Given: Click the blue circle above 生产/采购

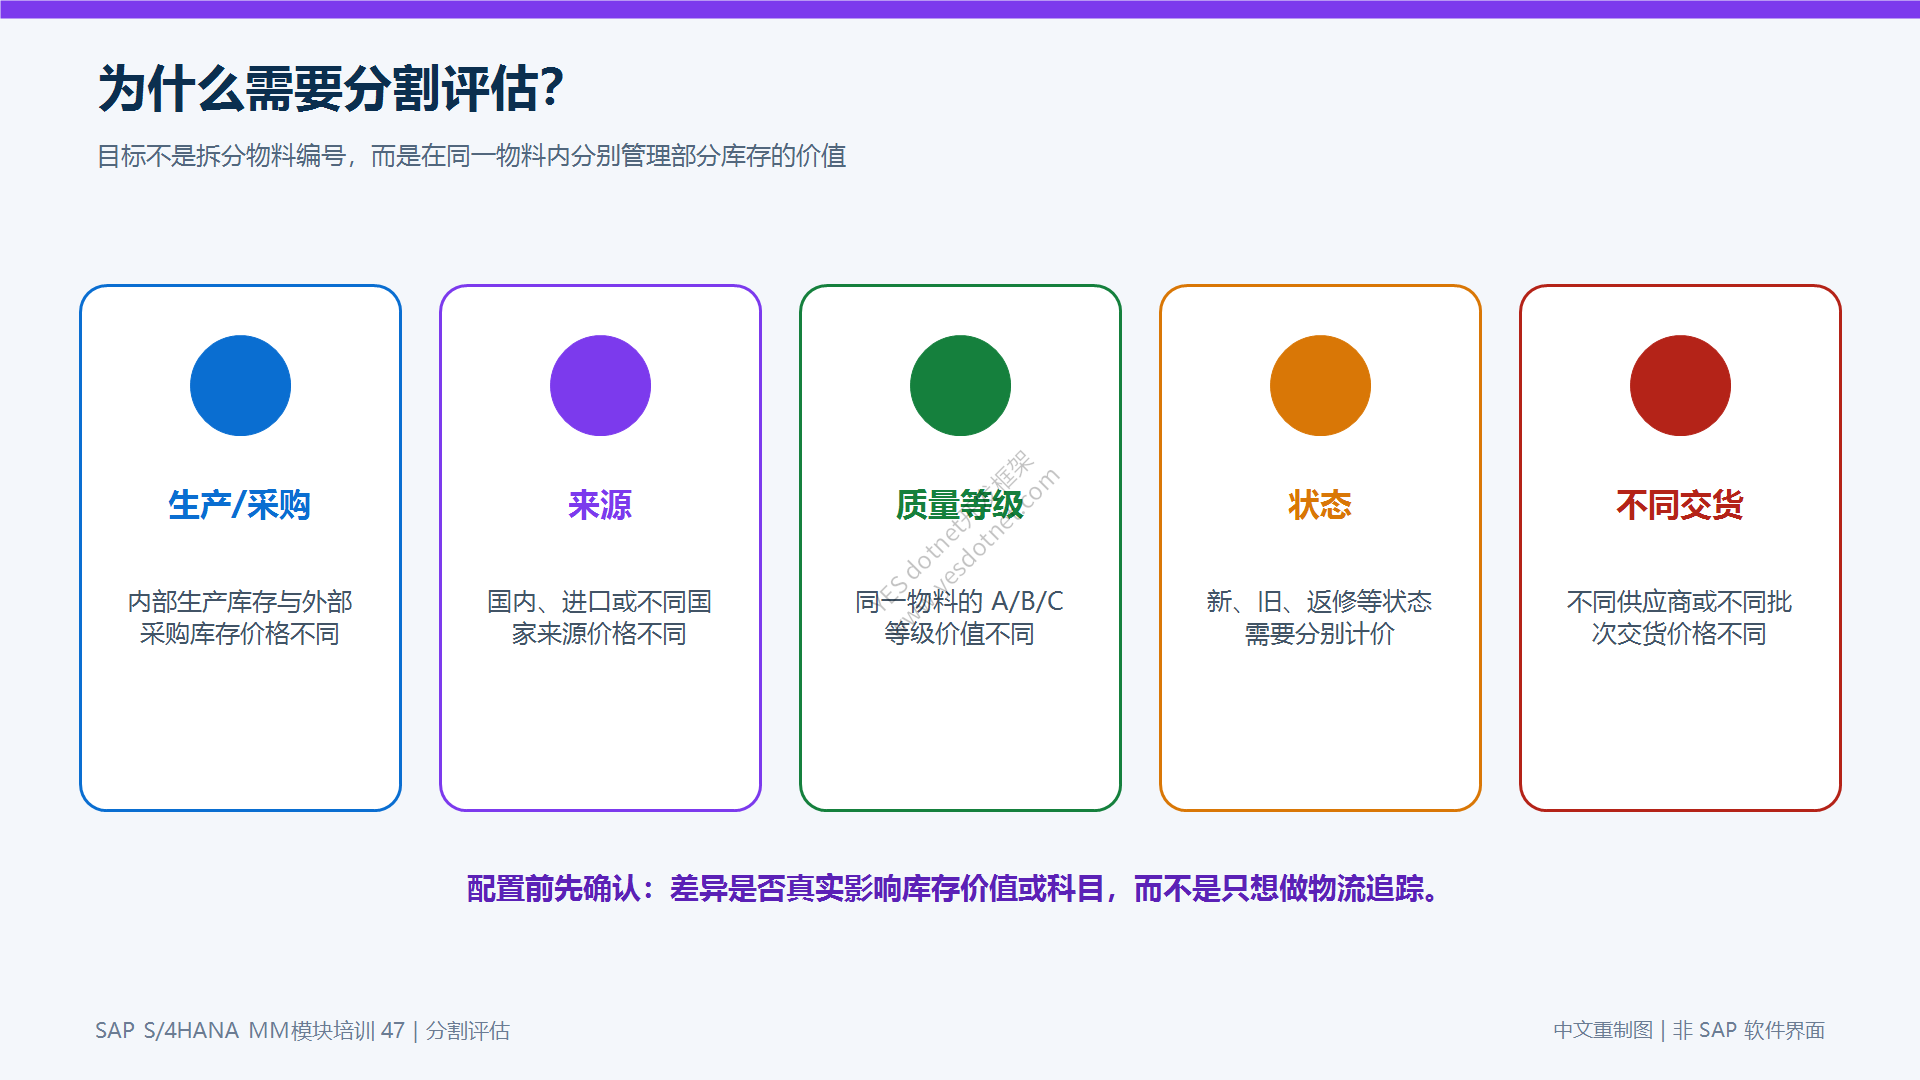Looking at the screenshot, I should click(240, 385).
